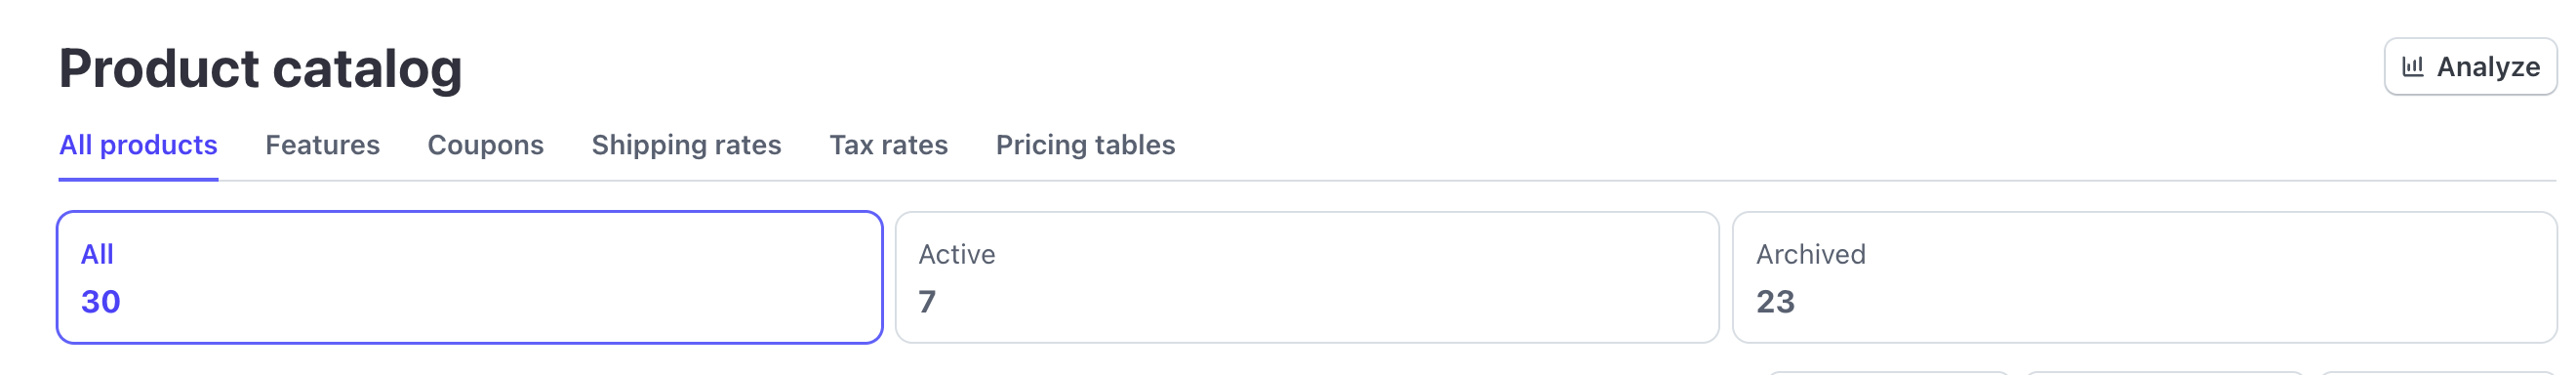
Task: Show only Archived products card
Action: 2144,277
